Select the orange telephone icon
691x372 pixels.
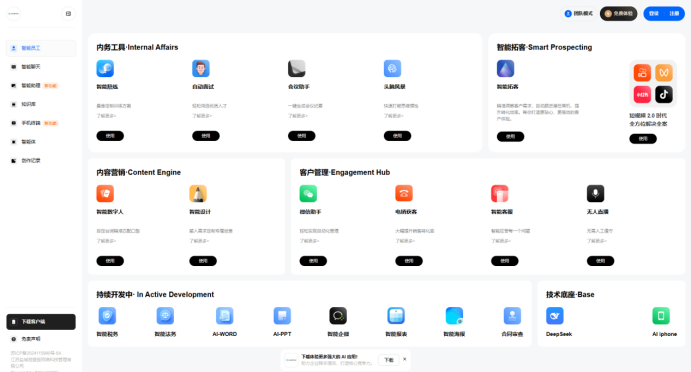[x=404, y=193]
